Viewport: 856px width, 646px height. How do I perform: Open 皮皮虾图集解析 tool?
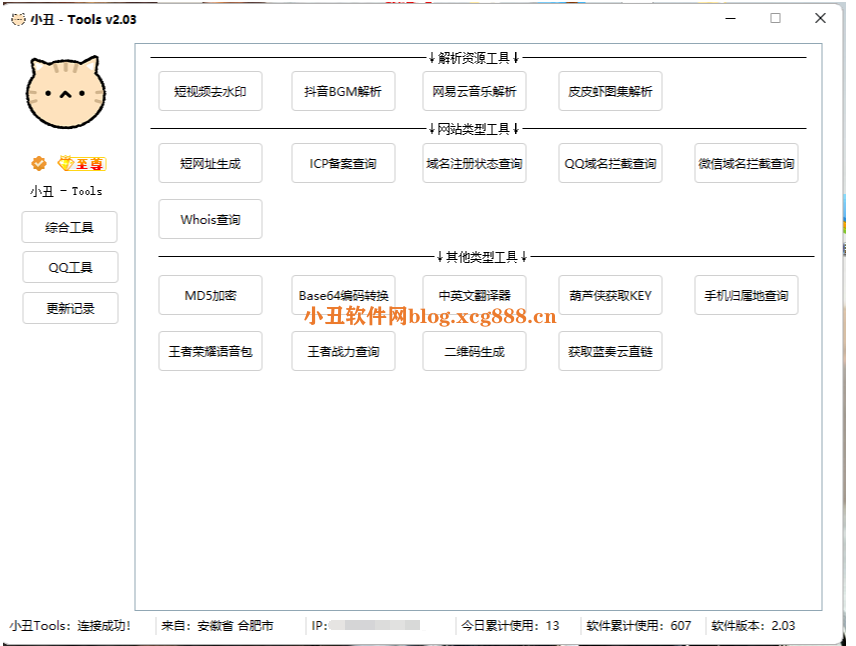[610, 91]
